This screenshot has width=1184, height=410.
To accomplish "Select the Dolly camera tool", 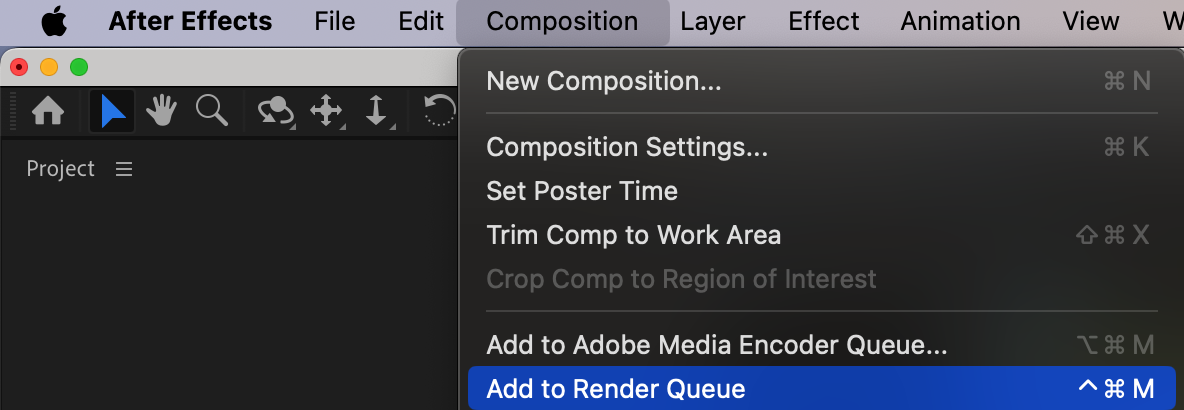I will [x=376, y=111].
